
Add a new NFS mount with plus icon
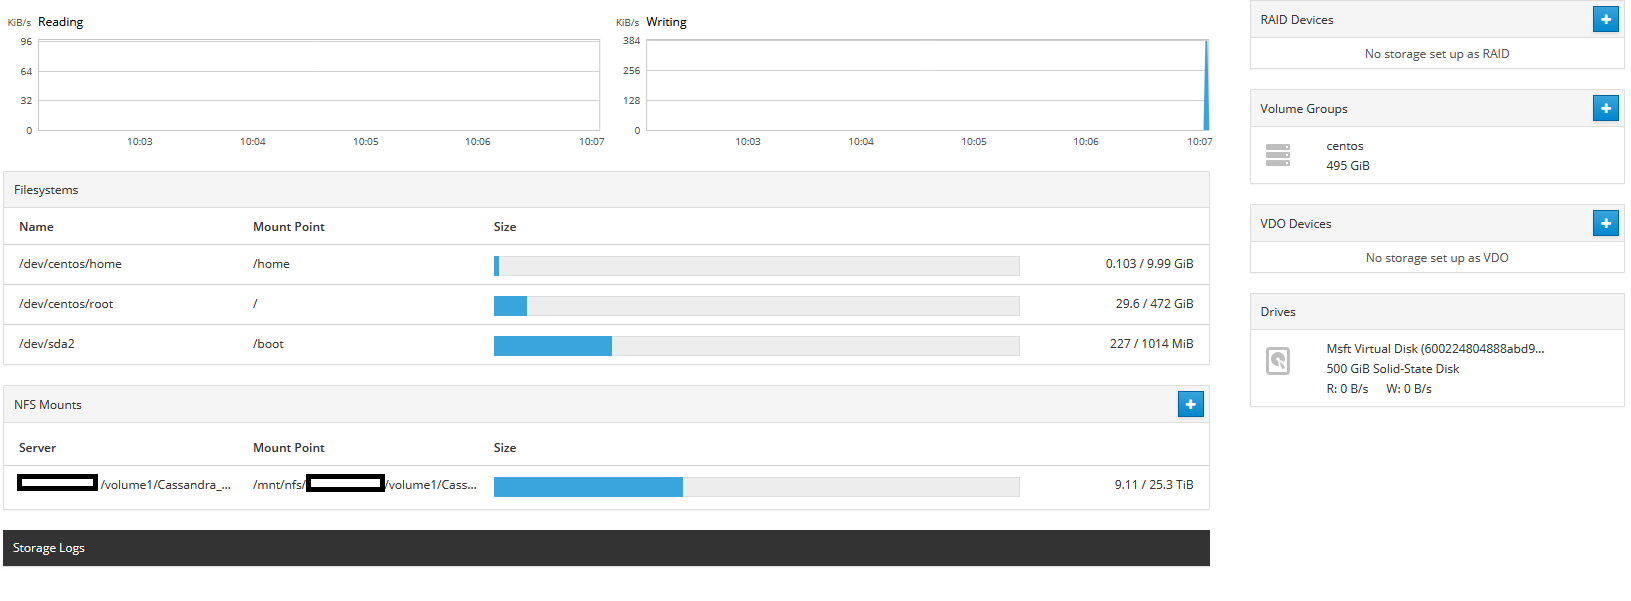click(x=1190, y=404)
